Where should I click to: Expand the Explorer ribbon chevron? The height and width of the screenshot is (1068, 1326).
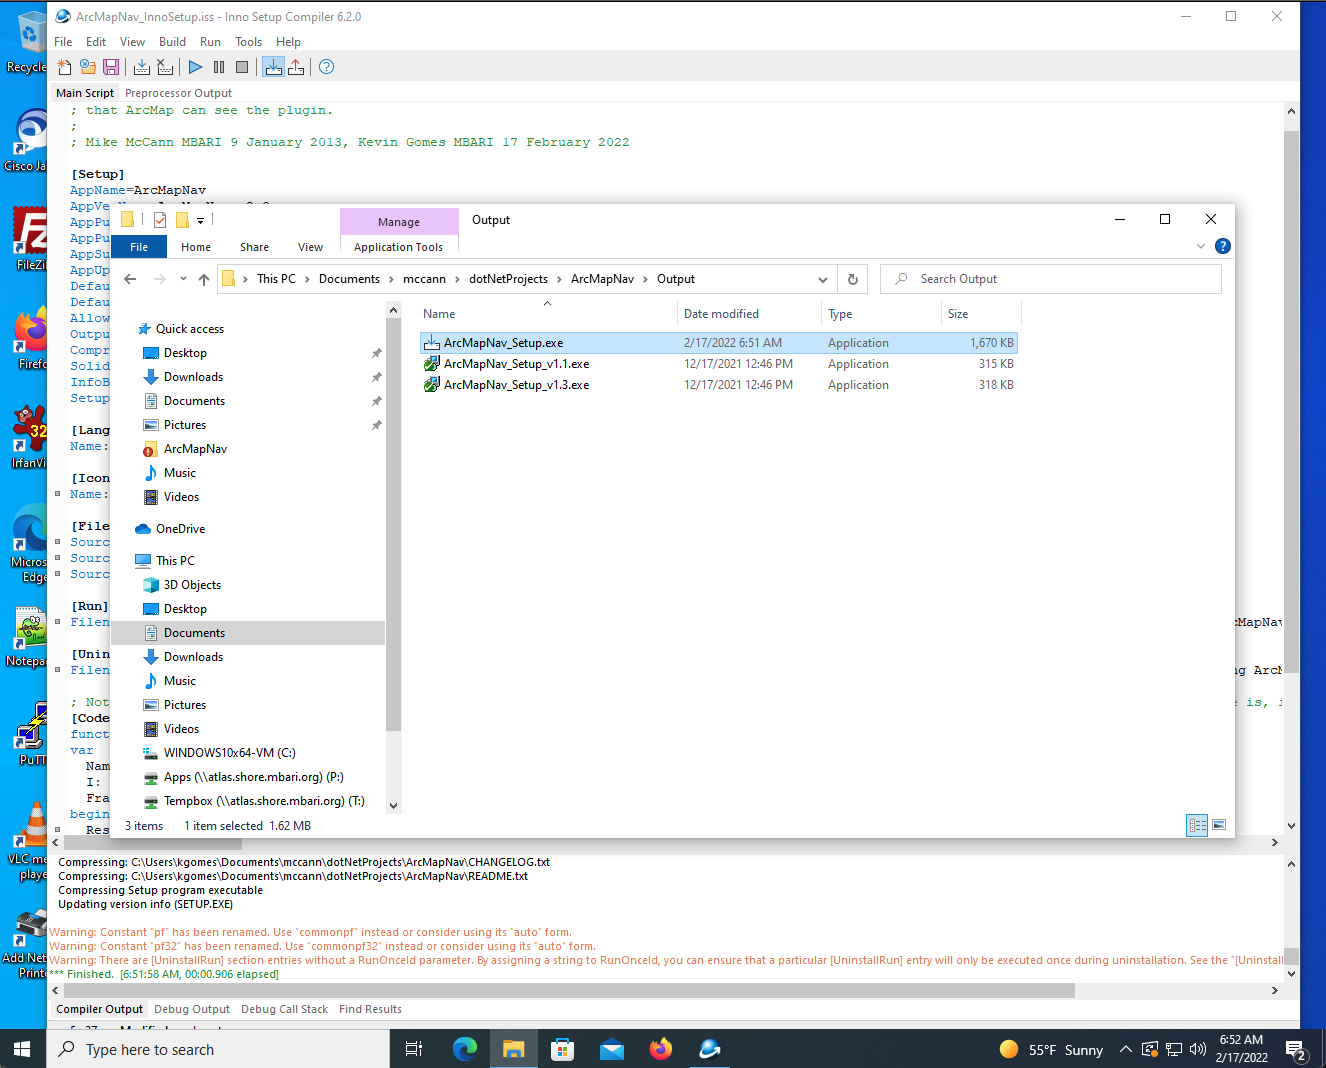pyautogui.click(x=1201, y=246)
